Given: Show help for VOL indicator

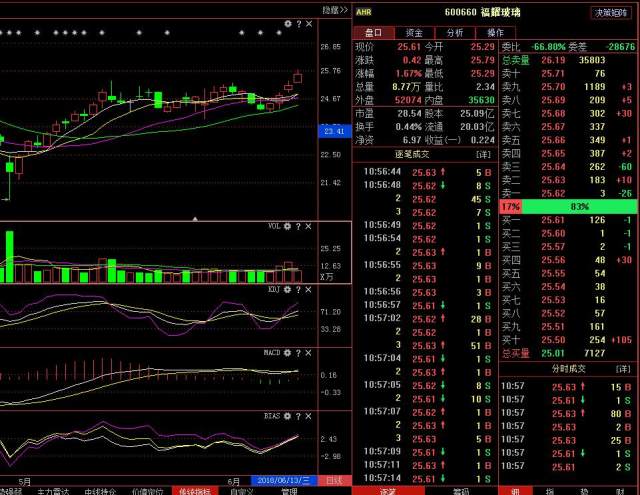Looking at the screenshot, I should (x=298, y=226).
